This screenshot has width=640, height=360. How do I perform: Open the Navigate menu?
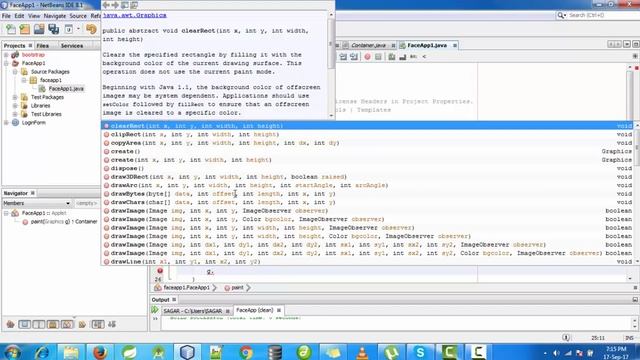[x=55, y=16]
